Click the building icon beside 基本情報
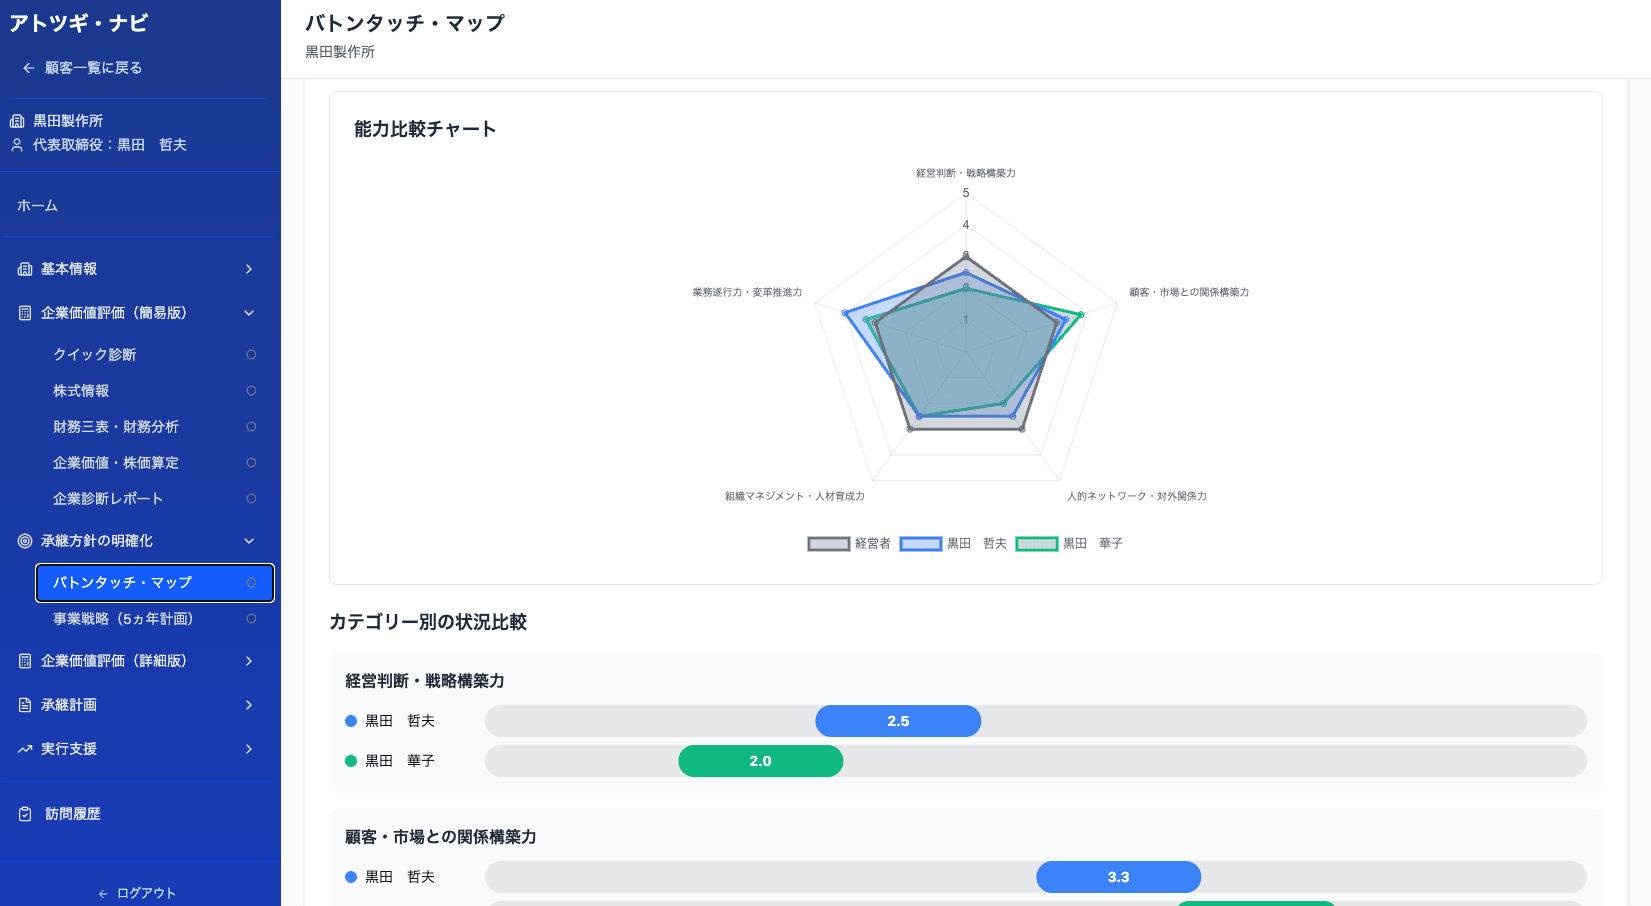 click(x=25, y=269)
